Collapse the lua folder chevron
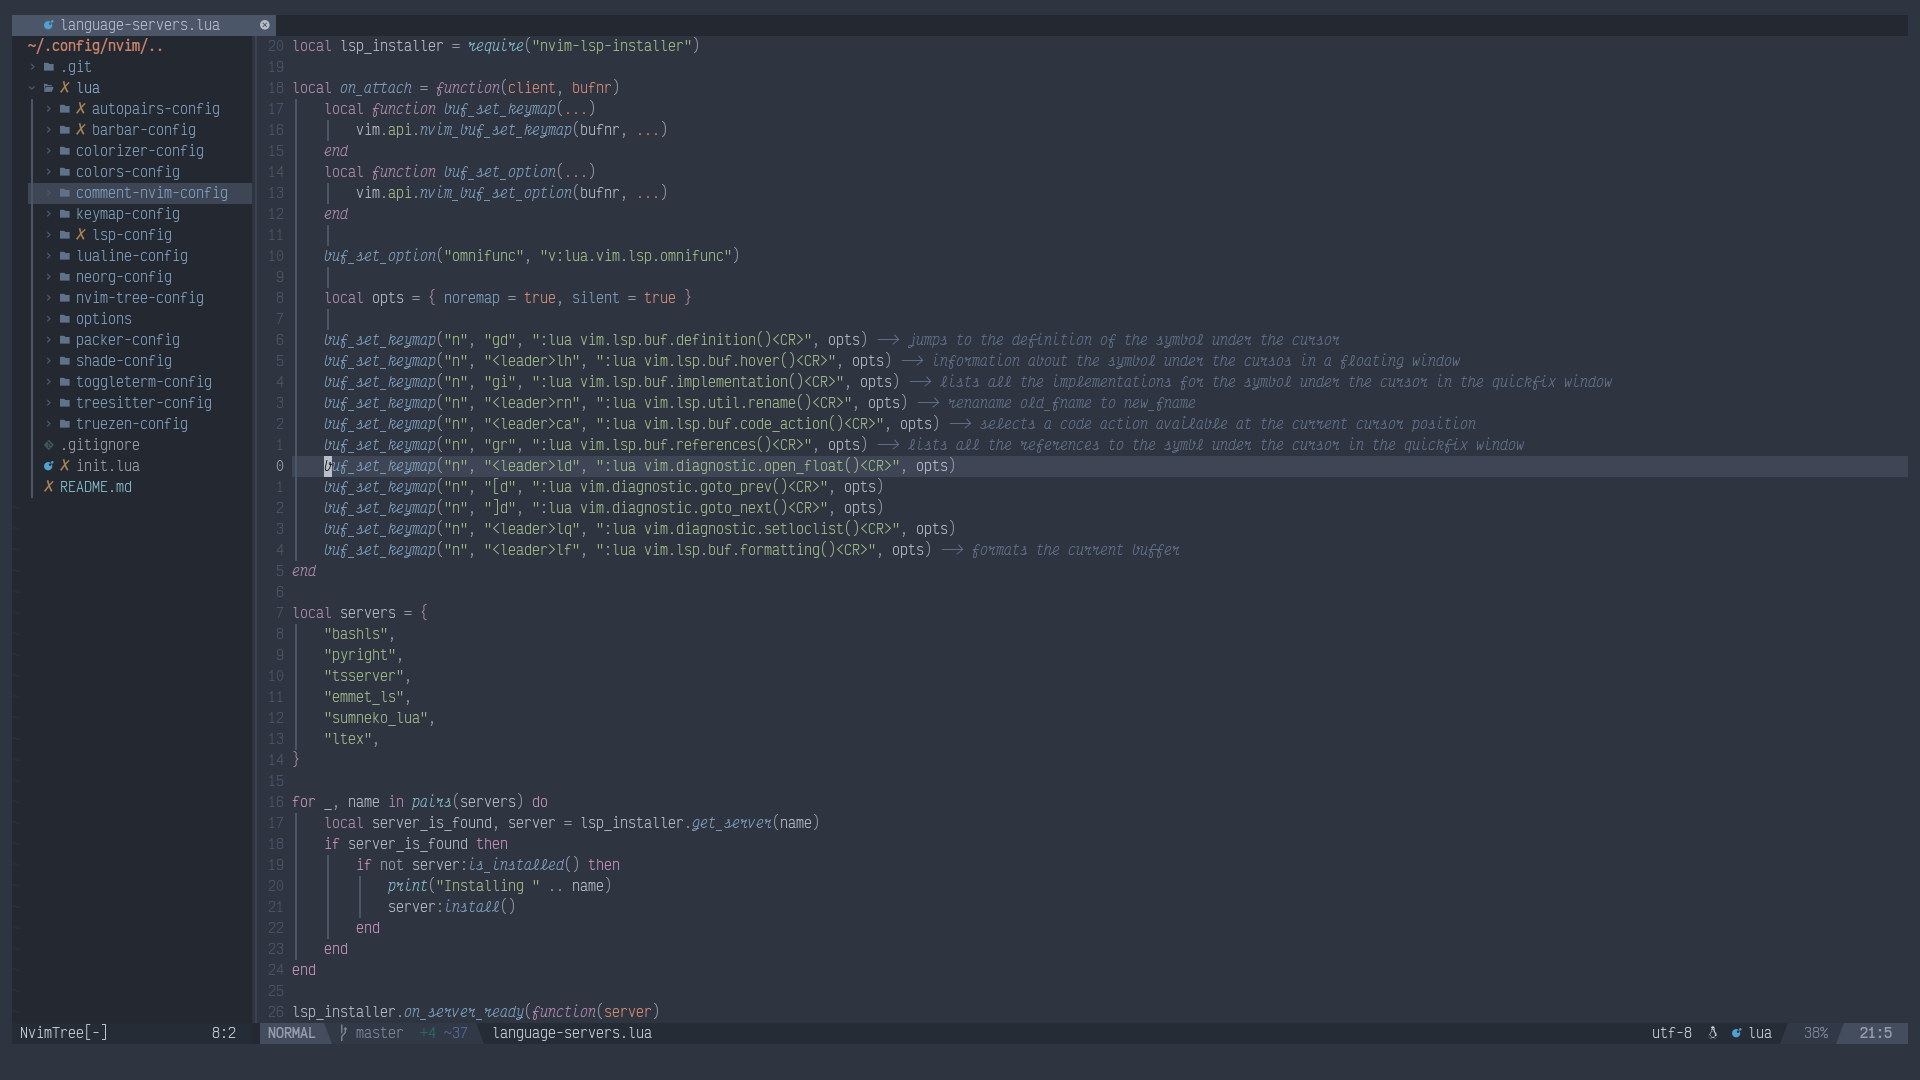Image resolution: width=1920 pixels, height=1080 pixels. [x=32, y=88]
